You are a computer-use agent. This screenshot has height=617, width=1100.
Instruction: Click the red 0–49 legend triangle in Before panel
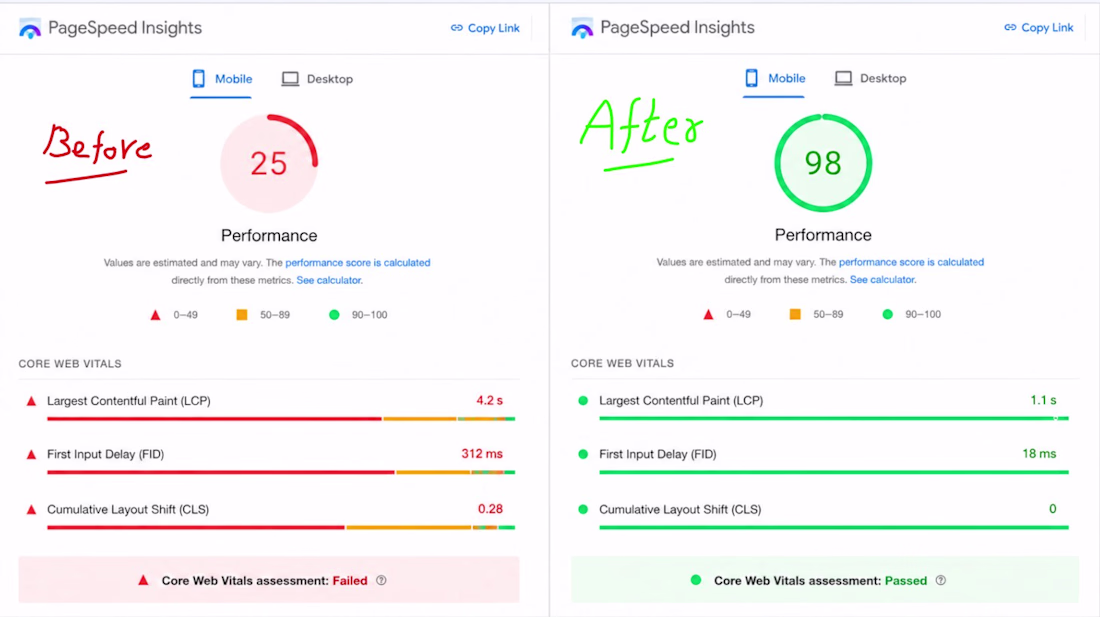pos(156,315)
